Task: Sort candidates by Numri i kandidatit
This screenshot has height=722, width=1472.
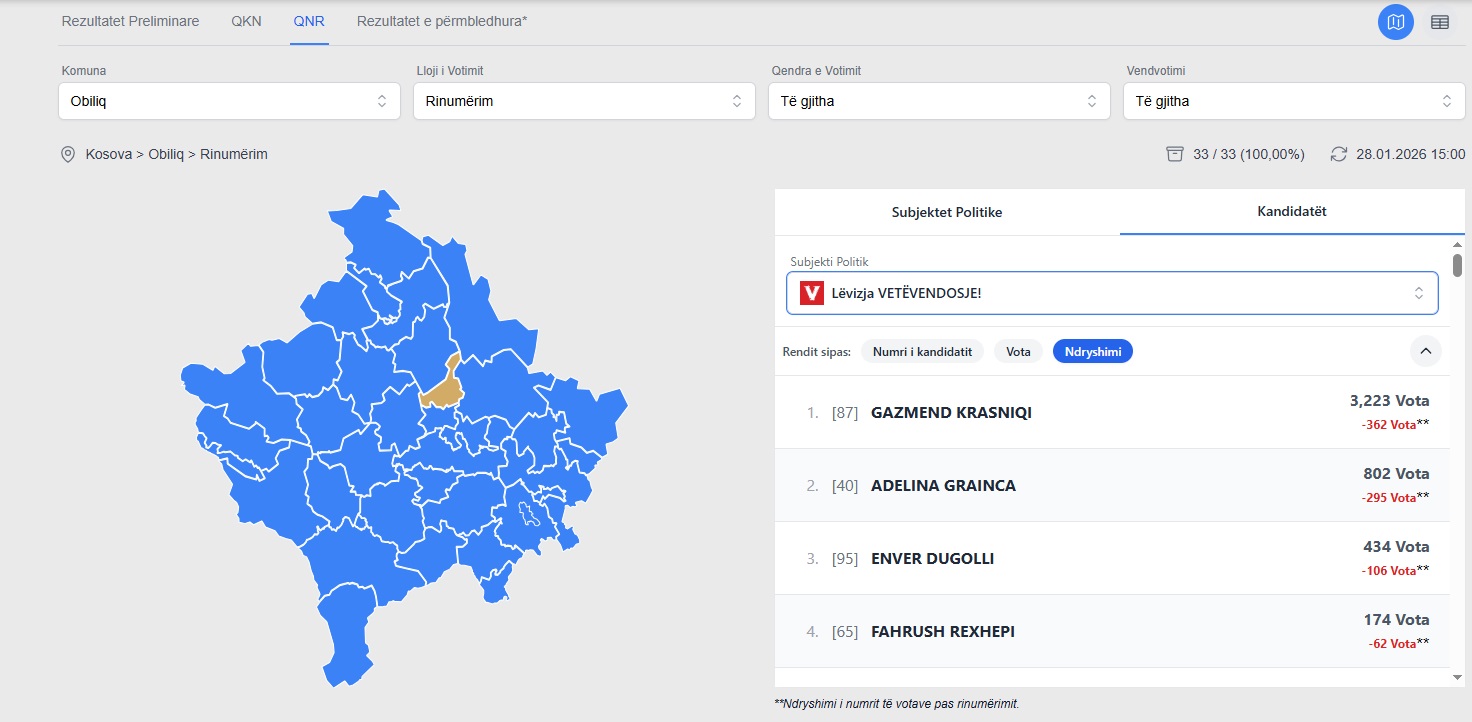Action: coord(922,351)
